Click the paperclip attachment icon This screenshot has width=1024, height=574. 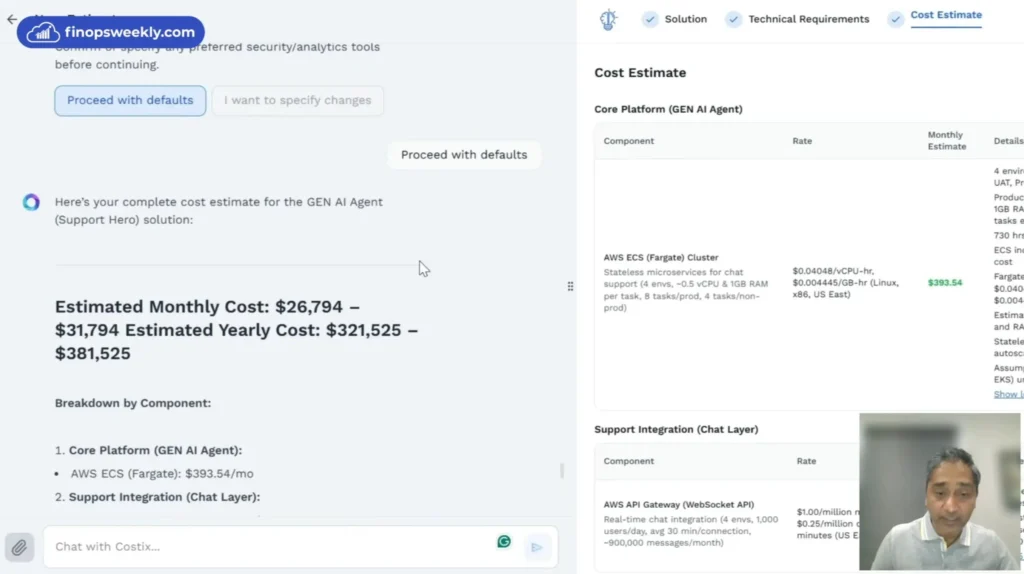click(20, 547)
